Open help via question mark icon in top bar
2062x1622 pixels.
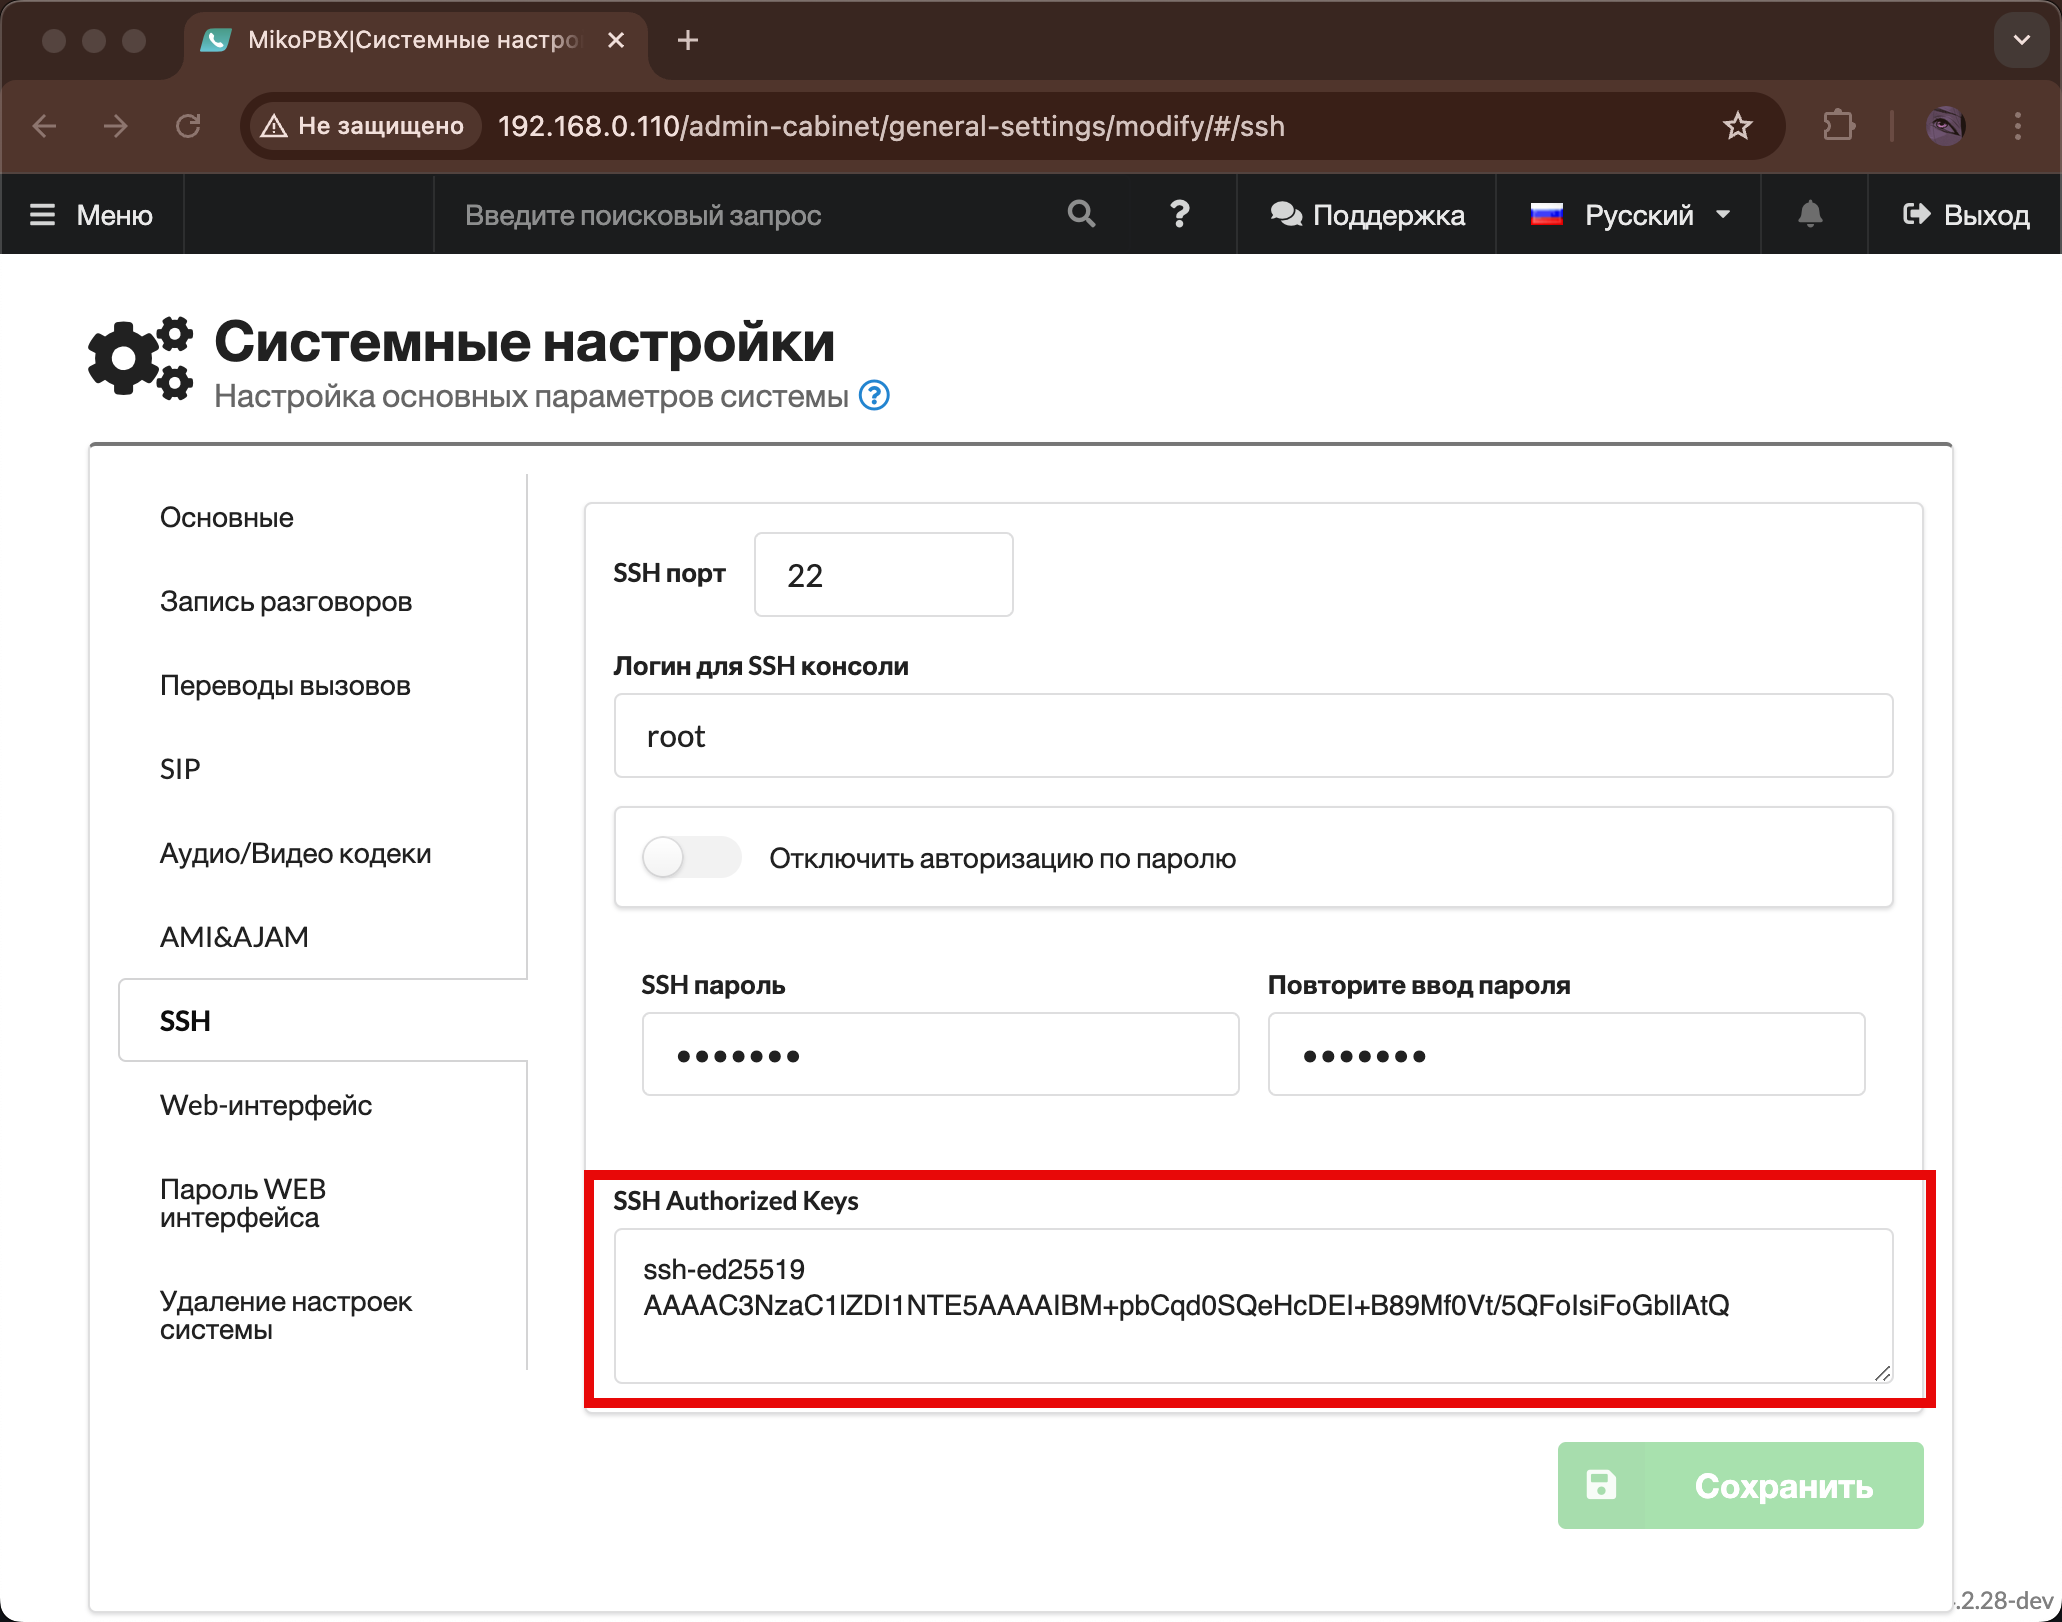(x=1180, y=214)
